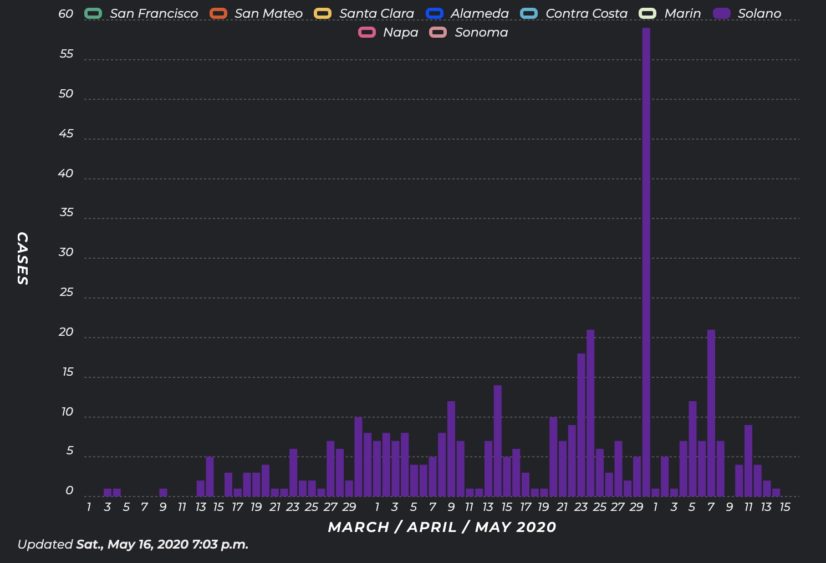Select the April 14 bar at 14 cases

pyautogui.click(x=497, y=441)
